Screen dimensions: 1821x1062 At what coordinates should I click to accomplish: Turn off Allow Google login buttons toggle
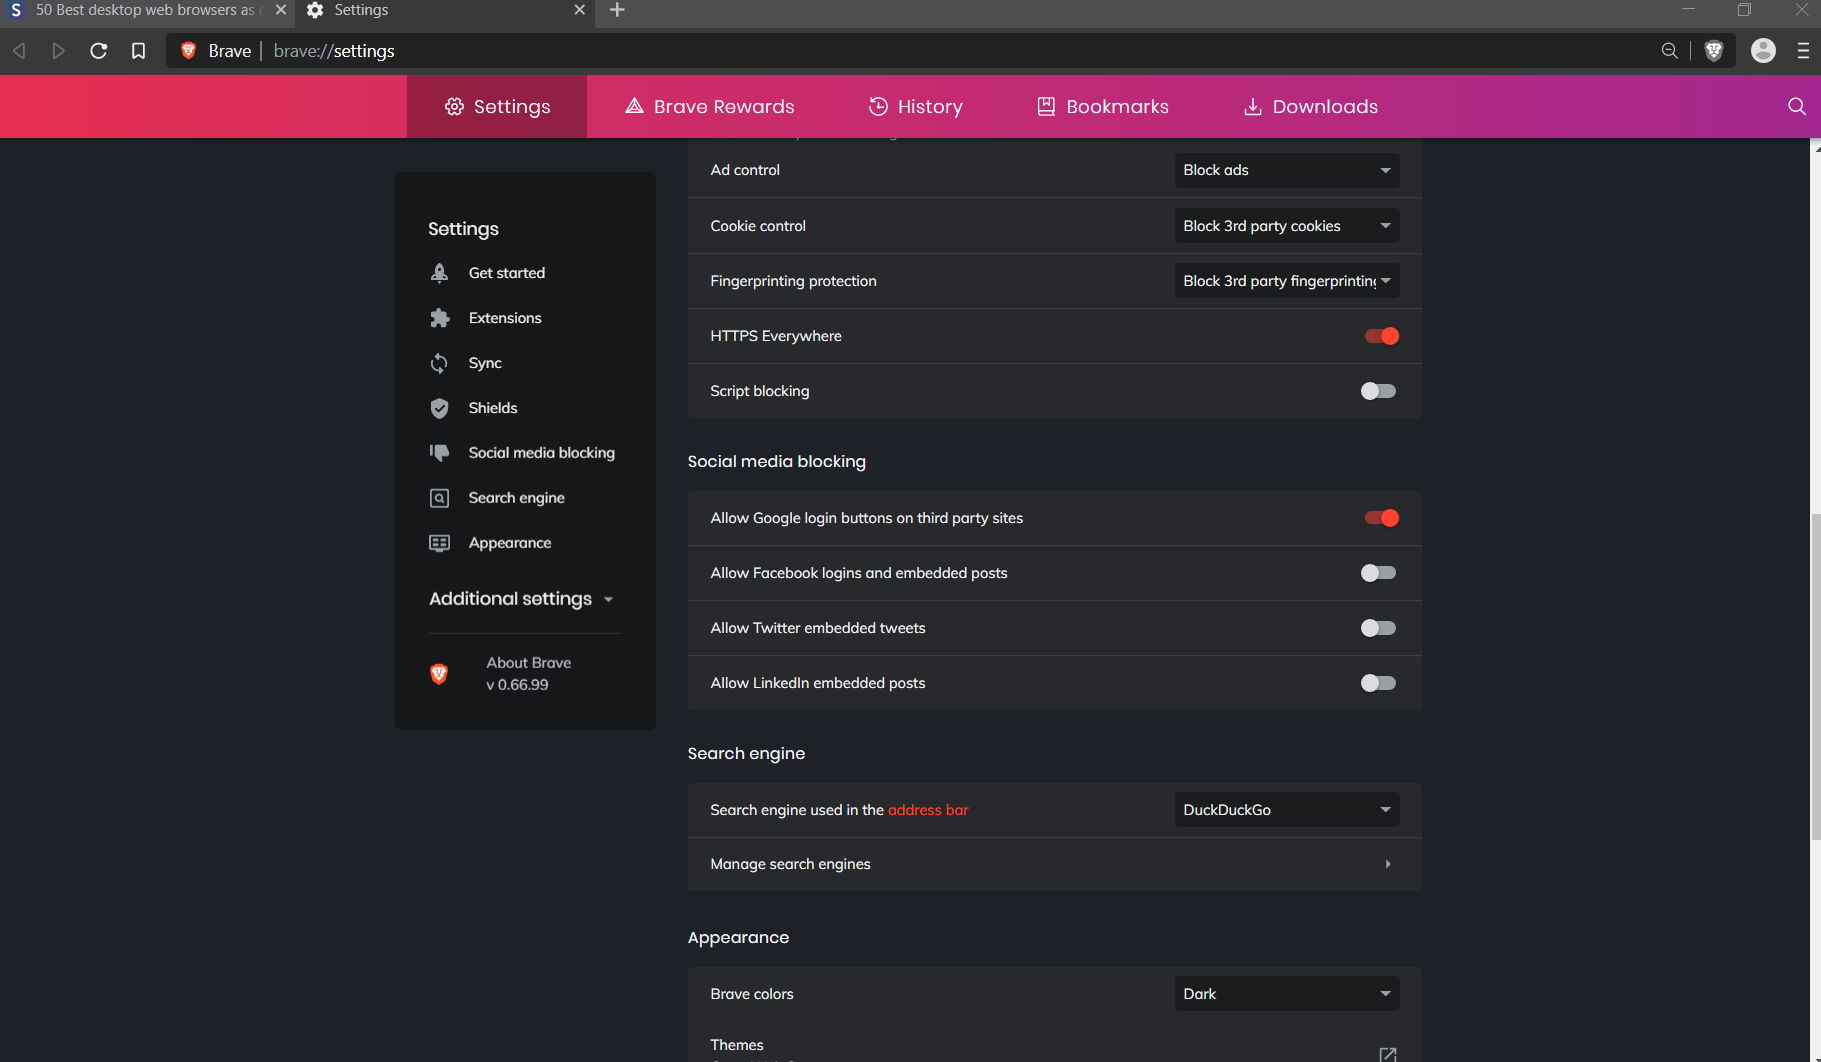tap(1381, 518)
